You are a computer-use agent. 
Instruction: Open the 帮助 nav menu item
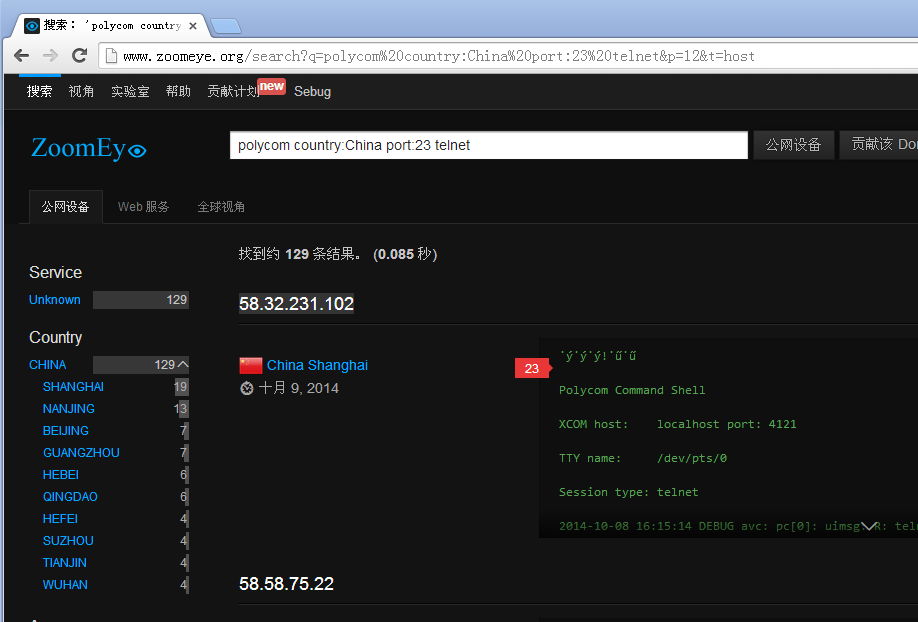(178, 91)
